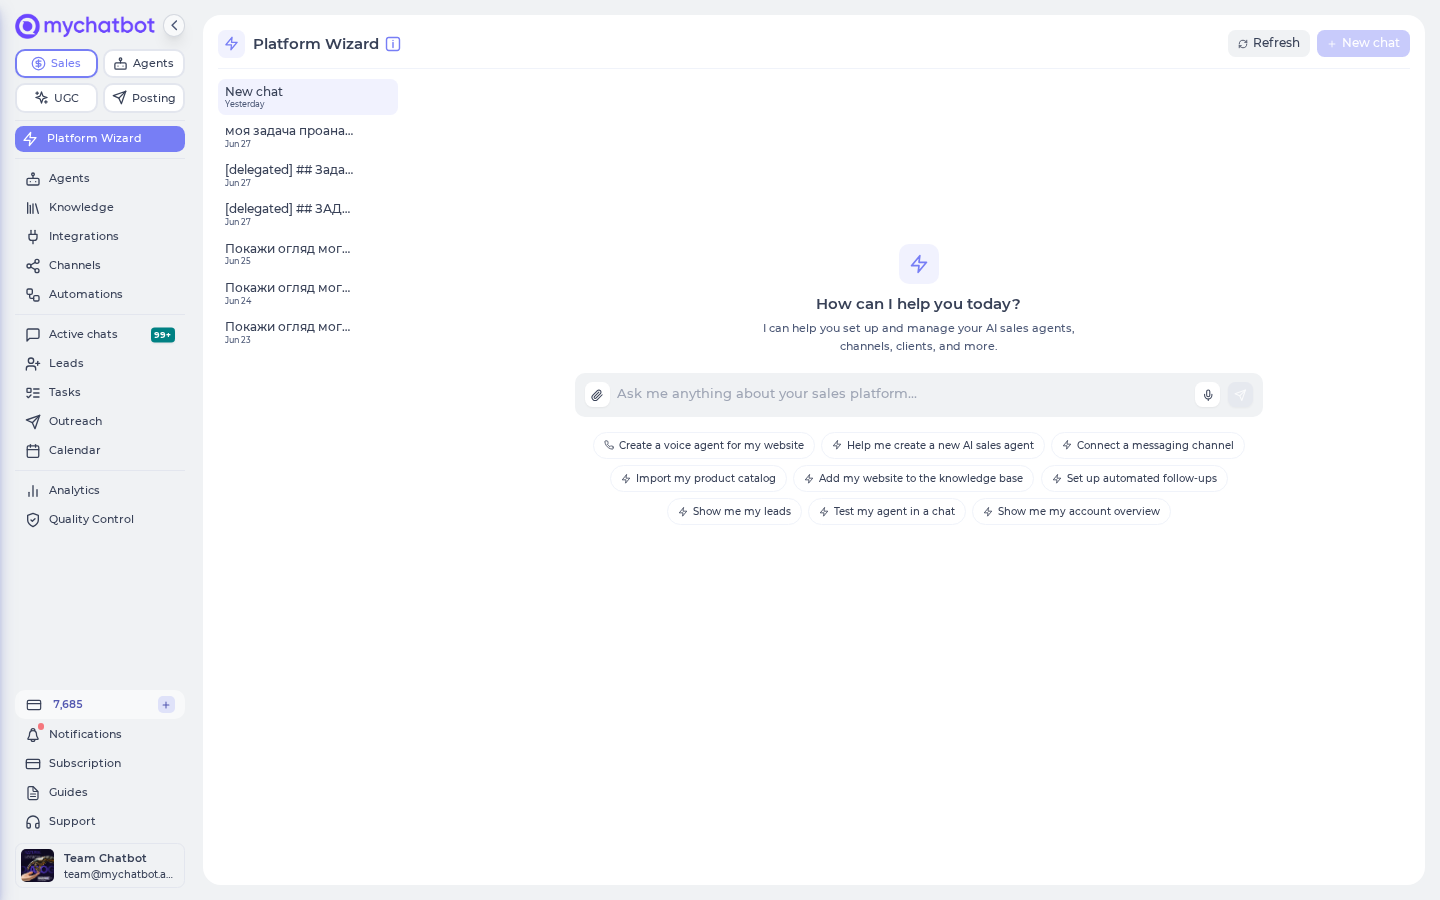Viewport: 1440px width, 900px height.
Task: Choose "Import my product catalog" suggestion
Action: 698,479
